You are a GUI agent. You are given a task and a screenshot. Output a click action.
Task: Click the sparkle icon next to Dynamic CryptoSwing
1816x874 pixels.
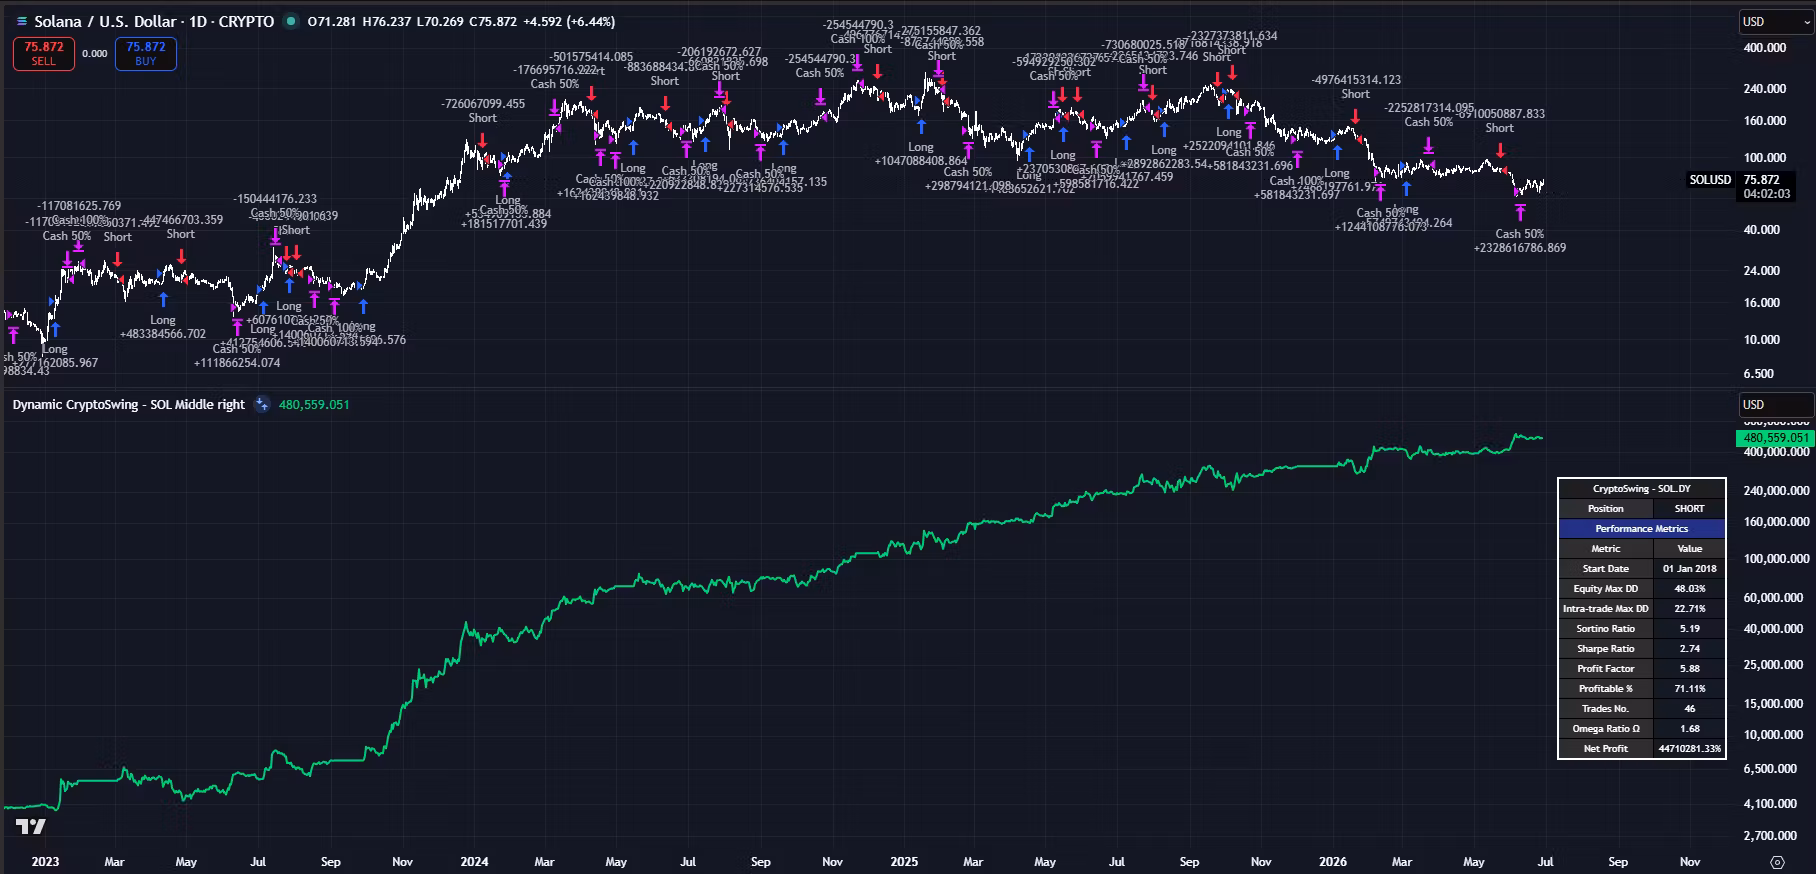[x=262, y=404]
